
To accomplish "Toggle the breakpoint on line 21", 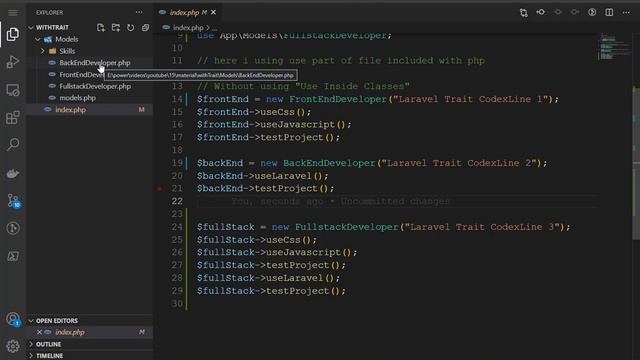I will 160,189.
